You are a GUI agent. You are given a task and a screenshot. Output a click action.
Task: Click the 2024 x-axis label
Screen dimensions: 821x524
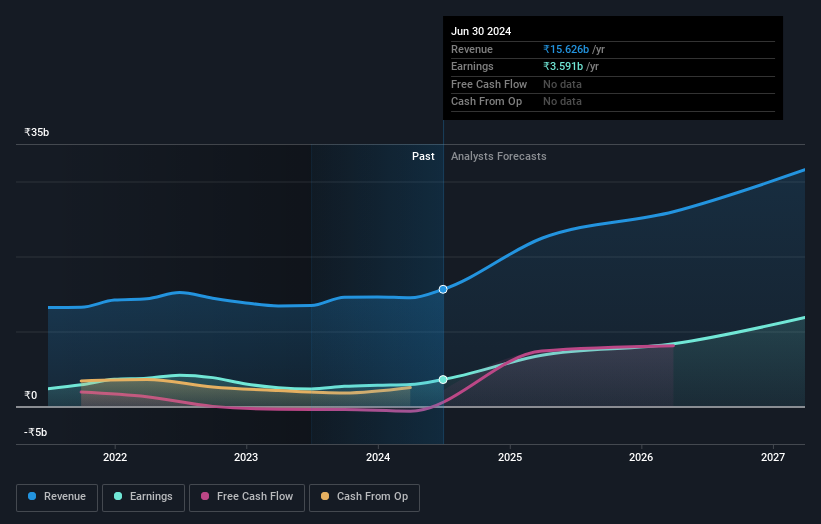[378, 457]
